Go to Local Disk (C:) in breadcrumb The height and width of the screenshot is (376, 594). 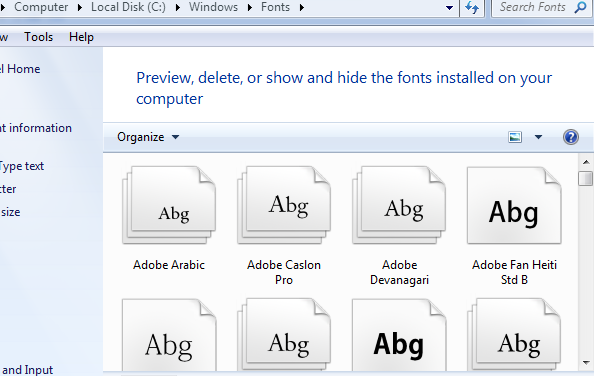point(128,7)
